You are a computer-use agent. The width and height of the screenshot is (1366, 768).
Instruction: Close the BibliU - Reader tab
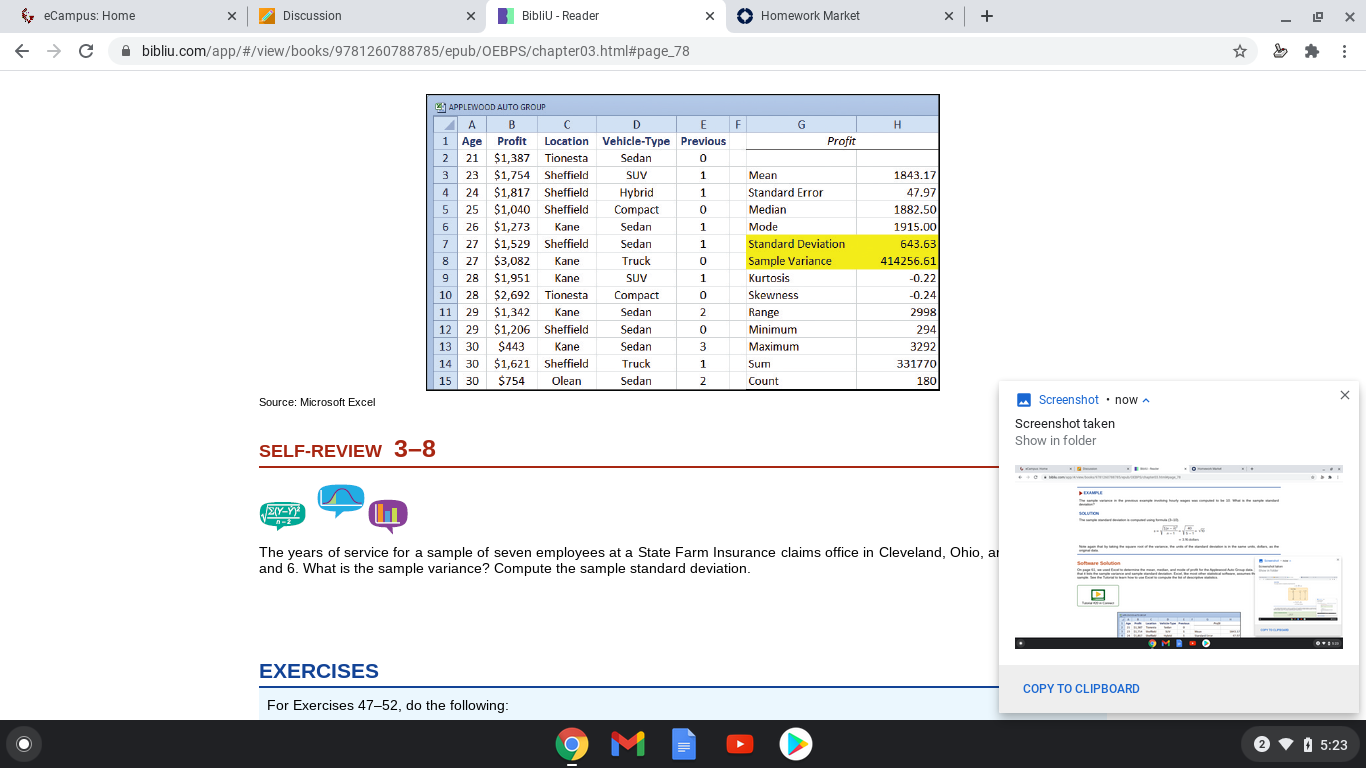[x=709, y=16]
